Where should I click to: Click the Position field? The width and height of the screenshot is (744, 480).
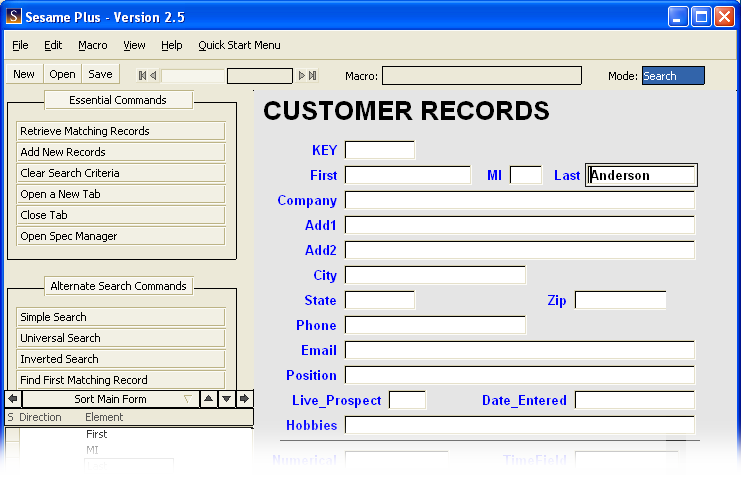click(520, 375)
